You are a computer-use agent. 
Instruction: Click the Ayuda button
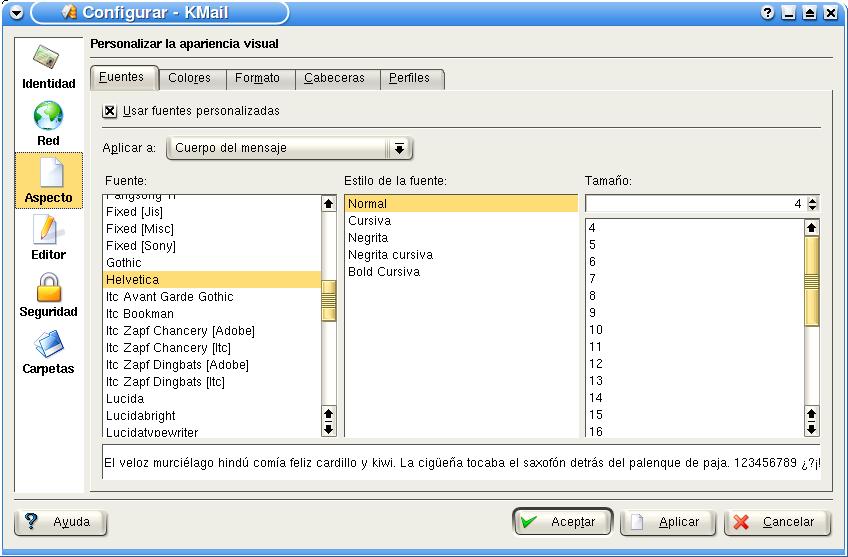click(x=60, y=522)
